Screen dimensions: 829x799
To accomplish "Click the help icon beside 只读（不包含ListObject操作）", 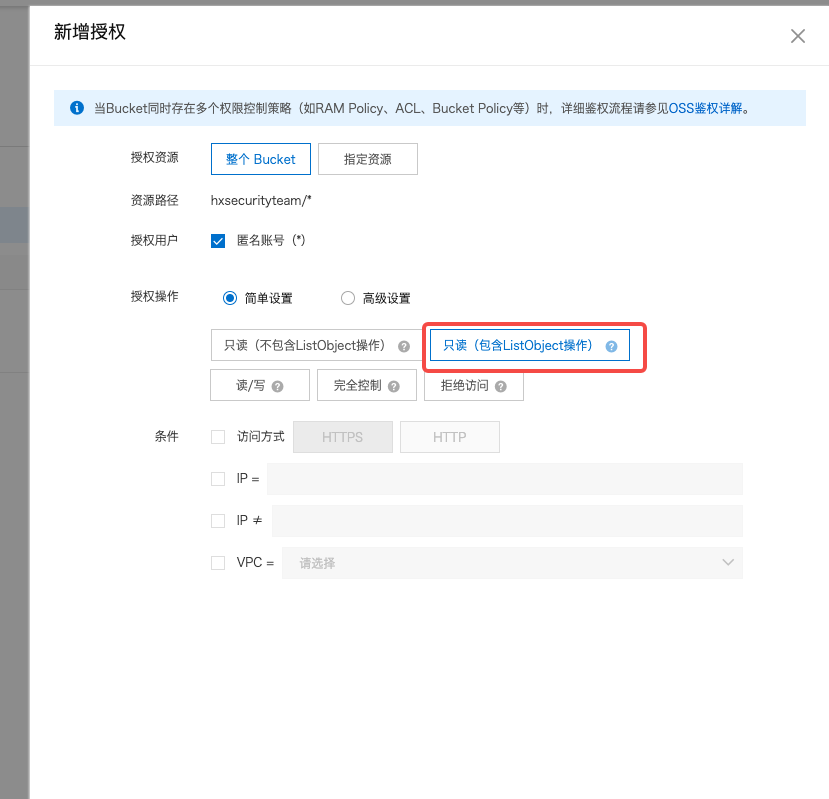I will [404, 346].
